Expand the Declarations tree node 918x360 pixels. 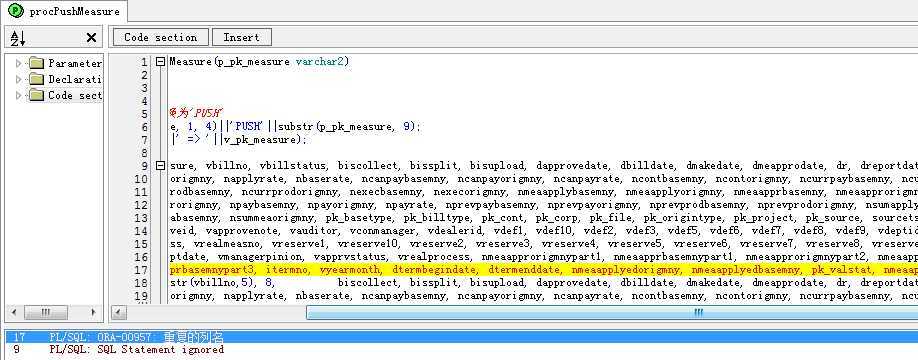(18, 79)
